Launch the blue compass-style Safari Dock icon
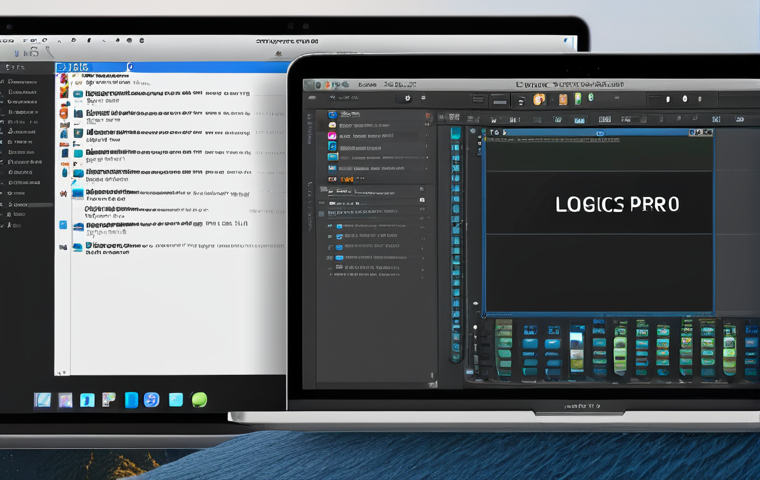 [152, 400]
